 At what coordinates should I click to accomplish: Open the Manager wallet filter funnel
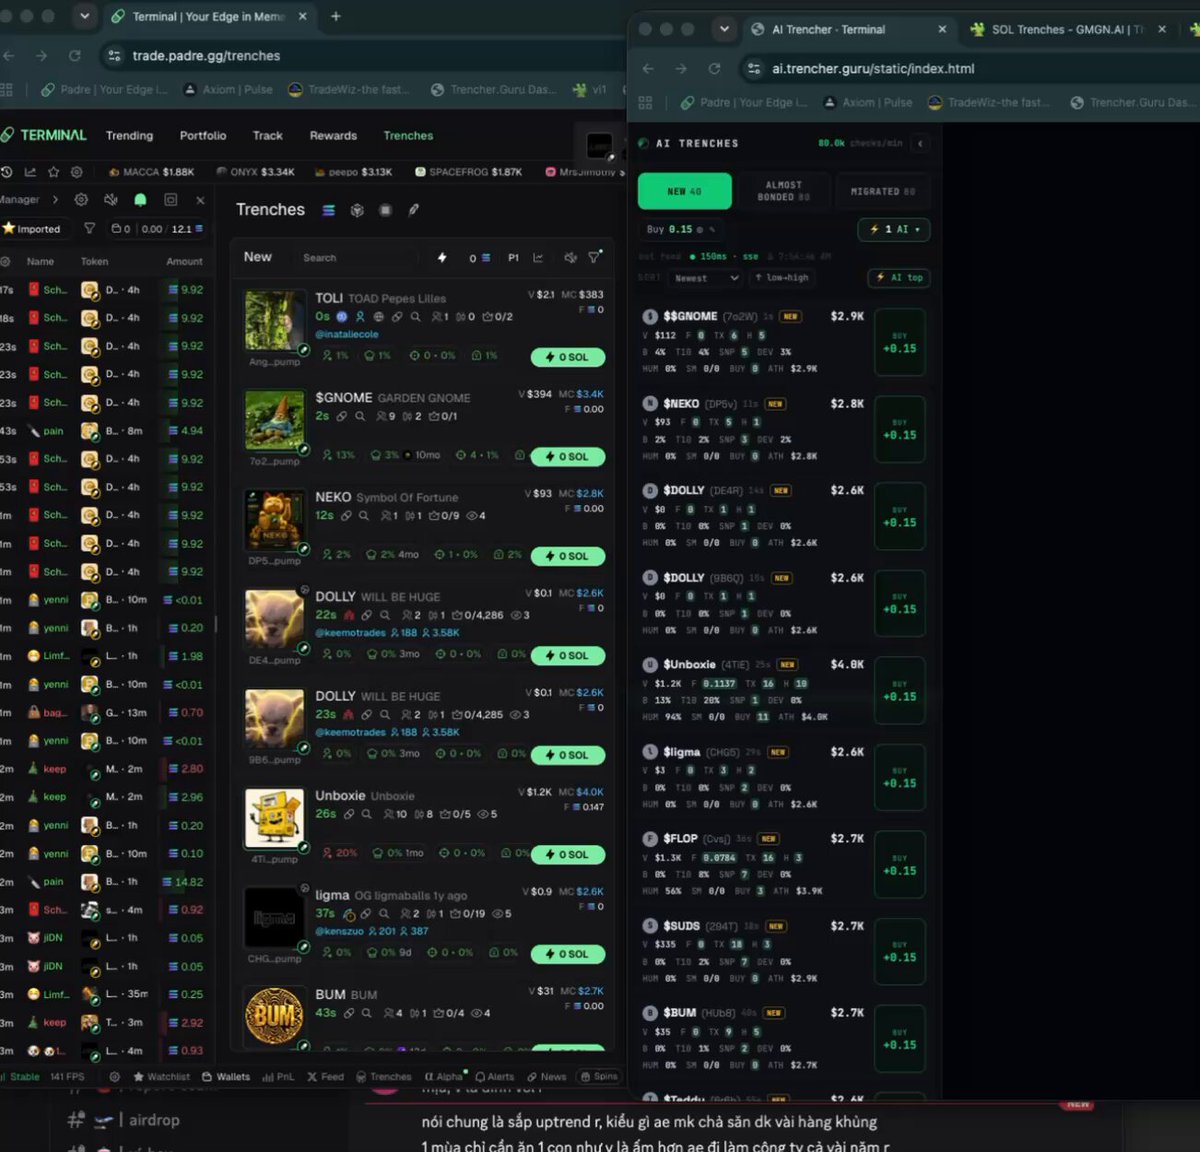coord(89,229)
